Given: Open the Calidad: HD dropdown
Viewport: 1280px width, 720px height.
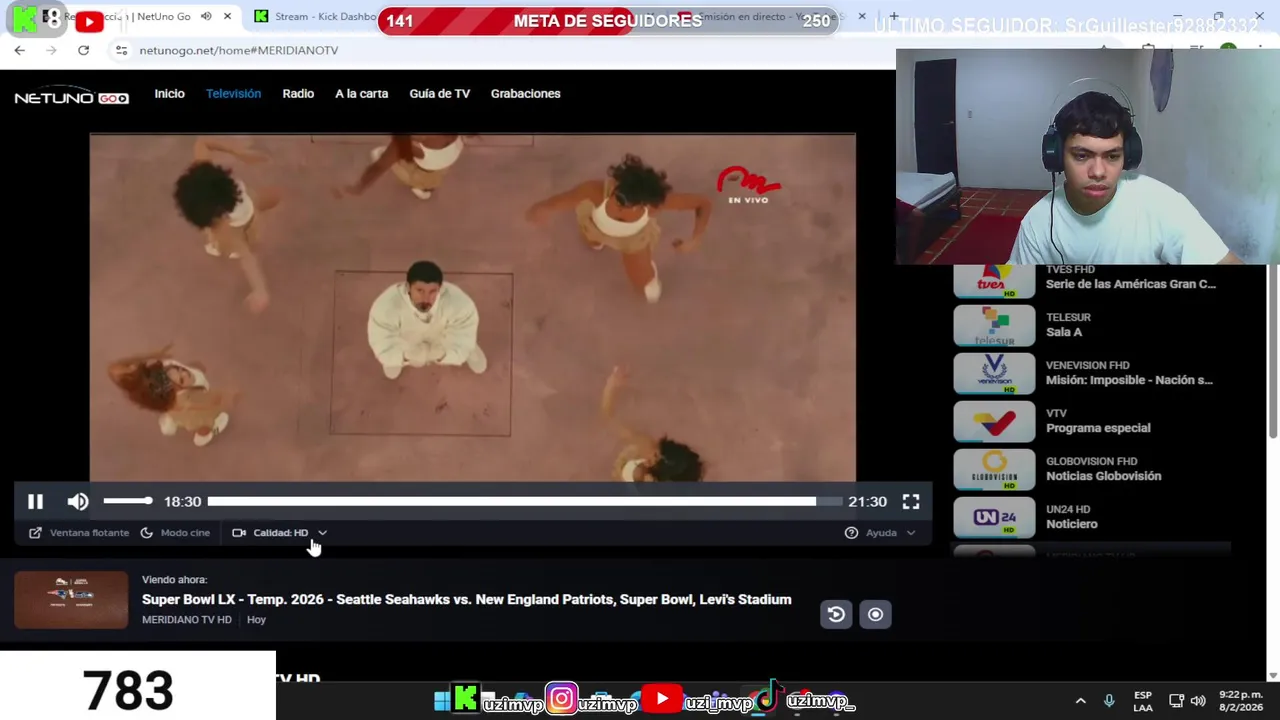Looking at the screenshot, I should click(x=280, y=533).
